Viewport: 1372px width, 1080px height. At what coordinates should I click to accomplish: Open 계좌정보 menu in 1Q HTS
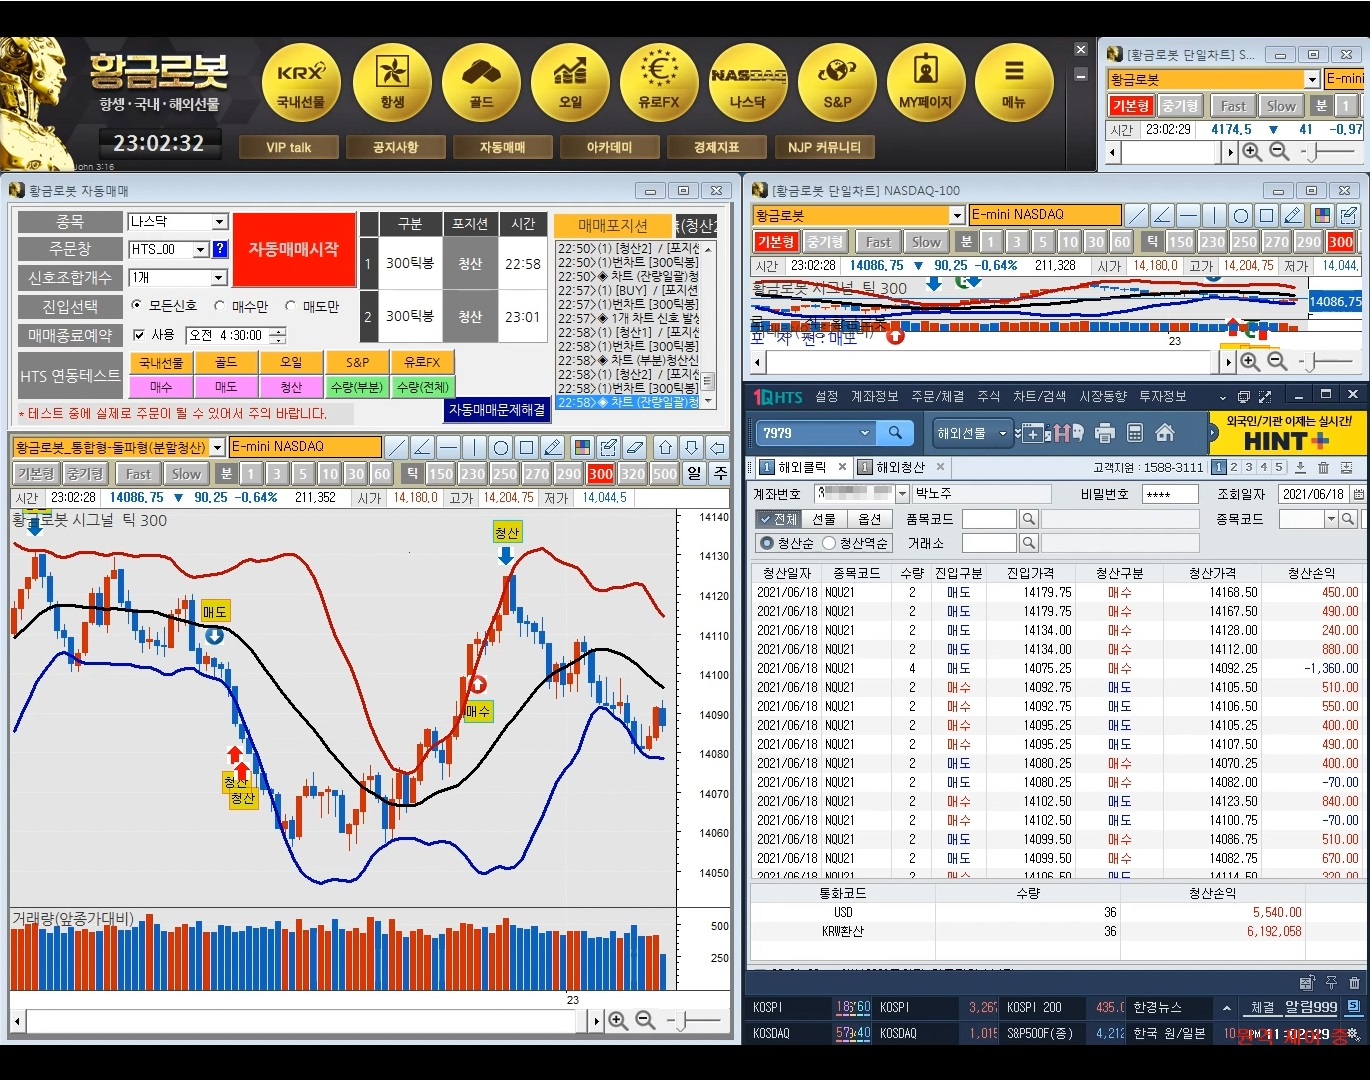pyautogui.click(x=874, y=397)
